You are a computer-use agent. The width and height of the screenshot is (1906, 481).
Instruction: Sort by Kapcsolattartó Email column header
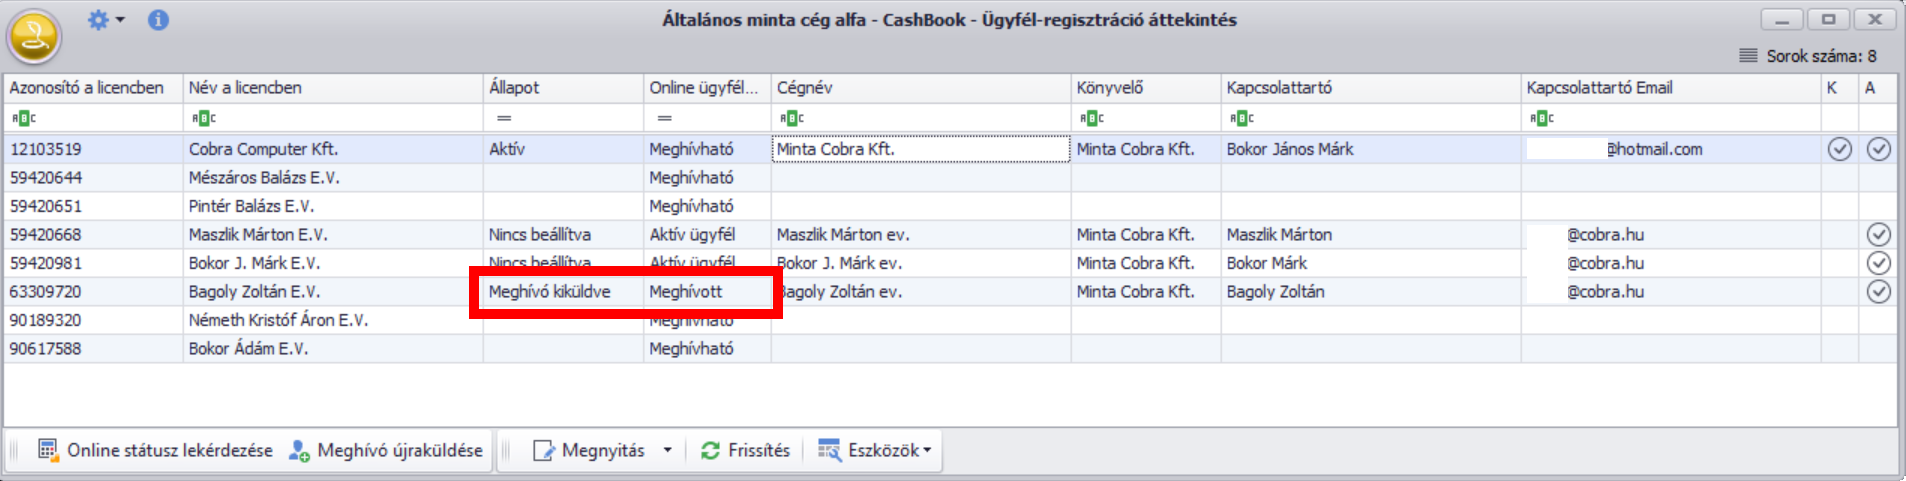click(1671, 88)
